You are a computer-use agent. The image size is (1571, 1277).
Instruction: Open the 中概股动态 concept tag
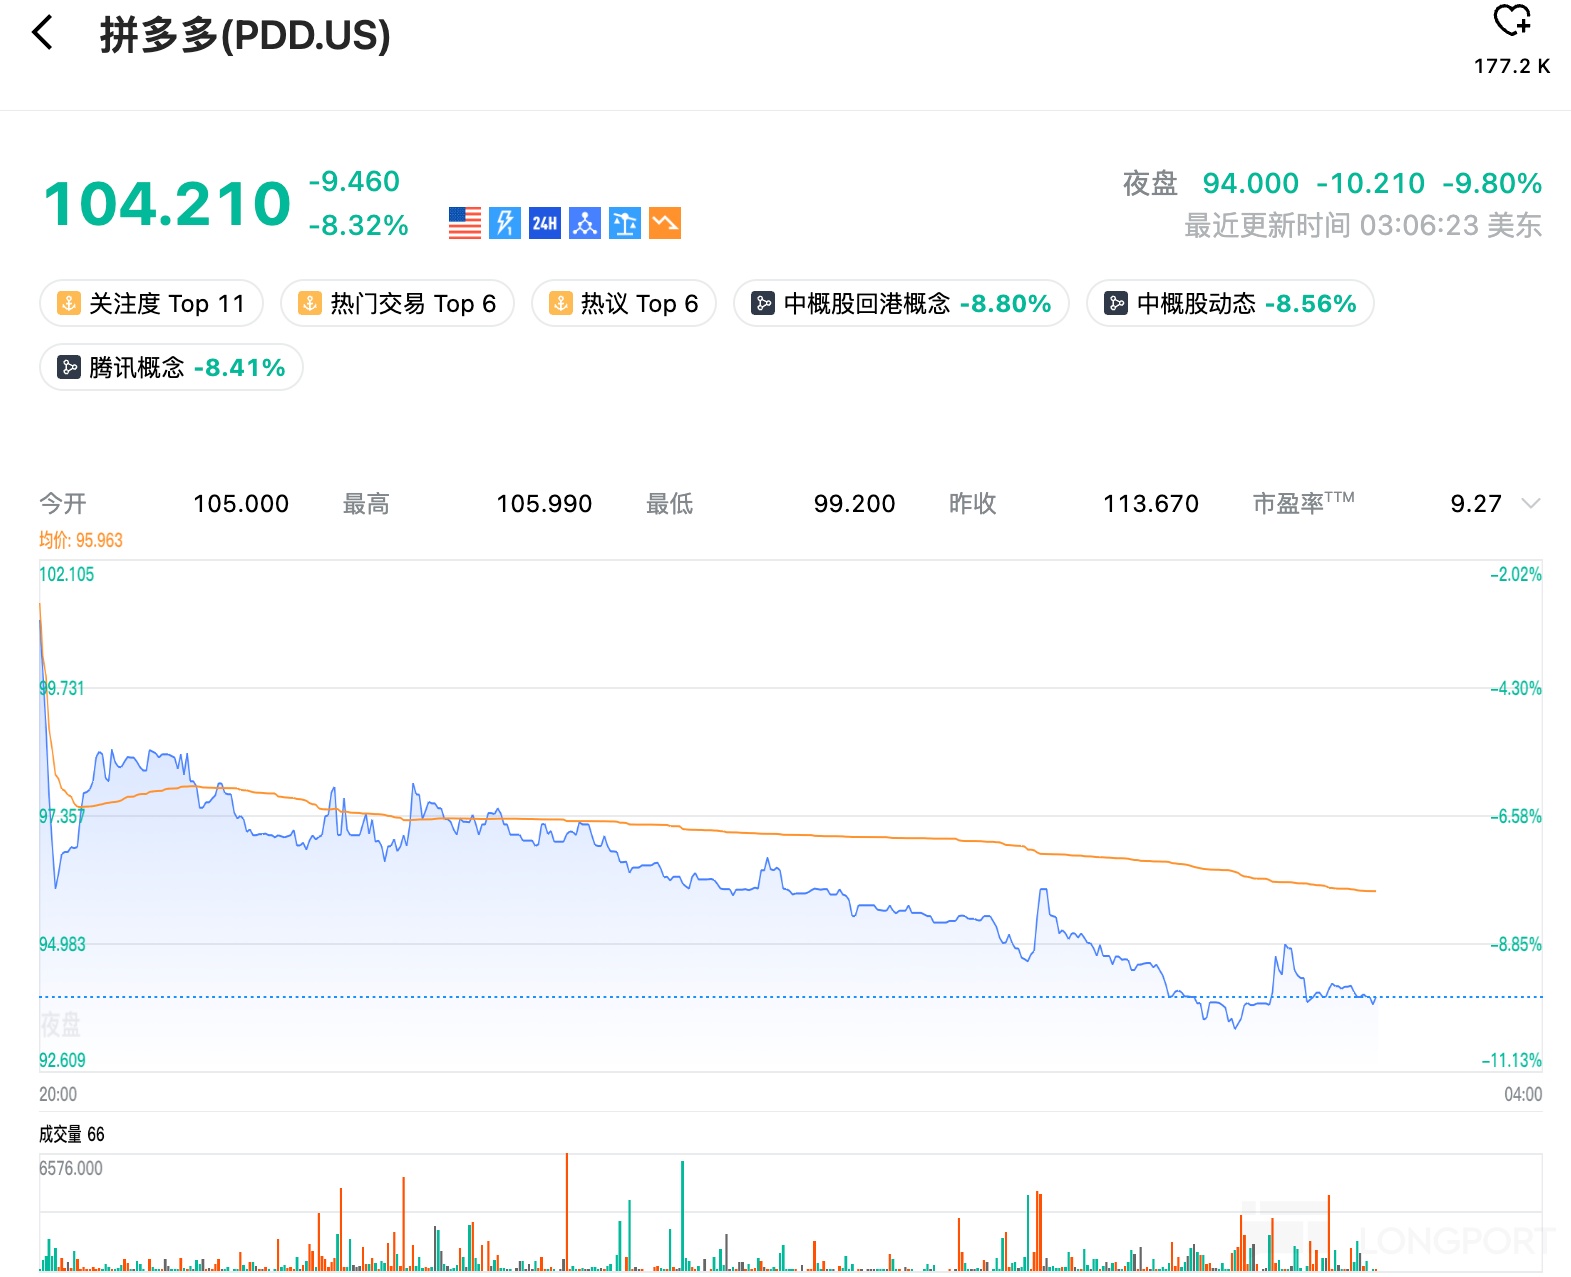point(1230,304)
